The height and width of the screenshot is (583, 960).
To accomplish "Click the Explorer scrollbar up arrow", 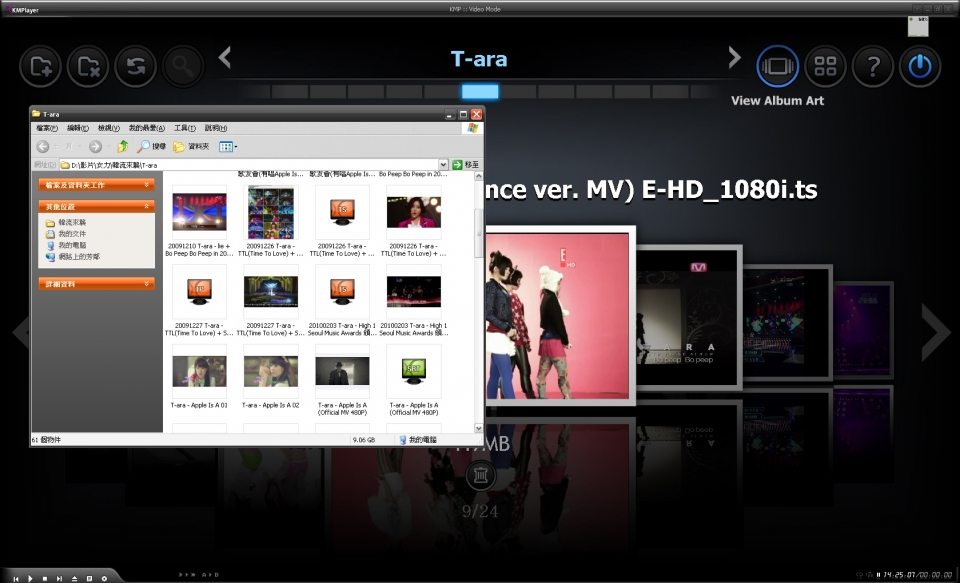I will point(479,176).
